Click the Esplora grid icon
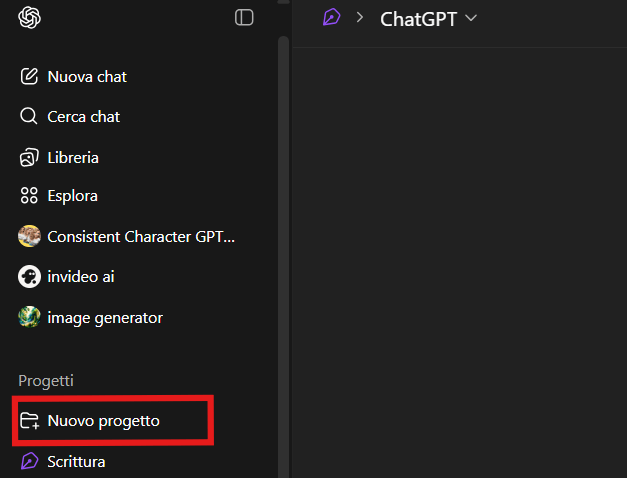Viewport: 627px width, 478px height. pos(29,196)
